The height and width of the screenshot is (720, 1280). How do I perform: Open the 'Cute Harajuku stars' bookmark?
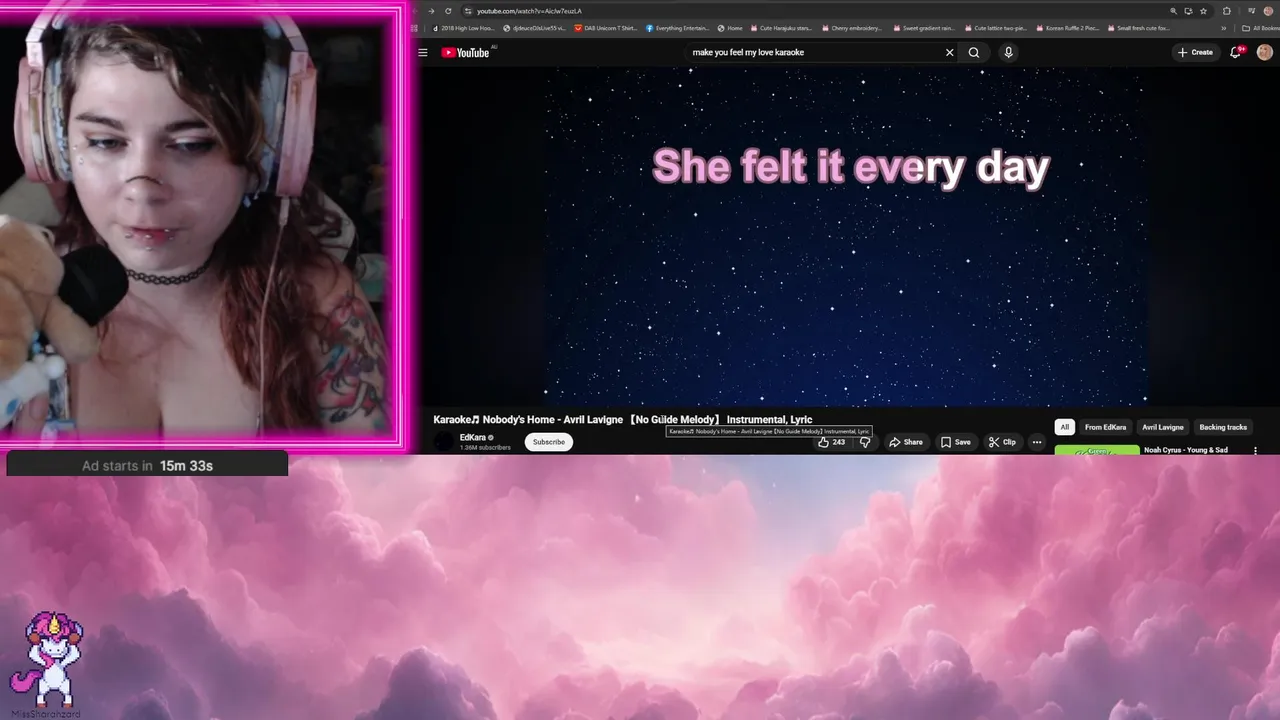781,28
